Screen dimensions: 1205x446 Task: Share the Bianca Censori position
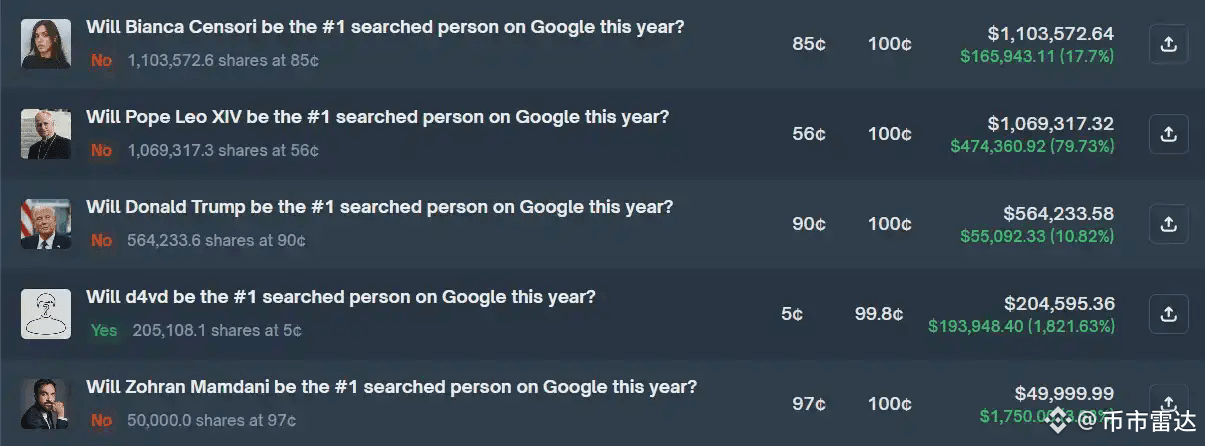click(1168, 44)
